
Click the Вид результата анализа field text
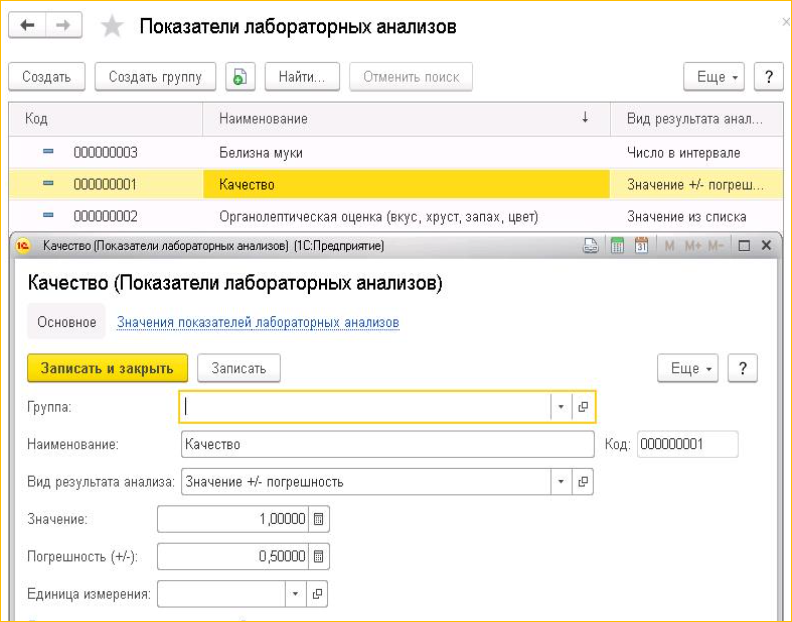click(366, 482)
